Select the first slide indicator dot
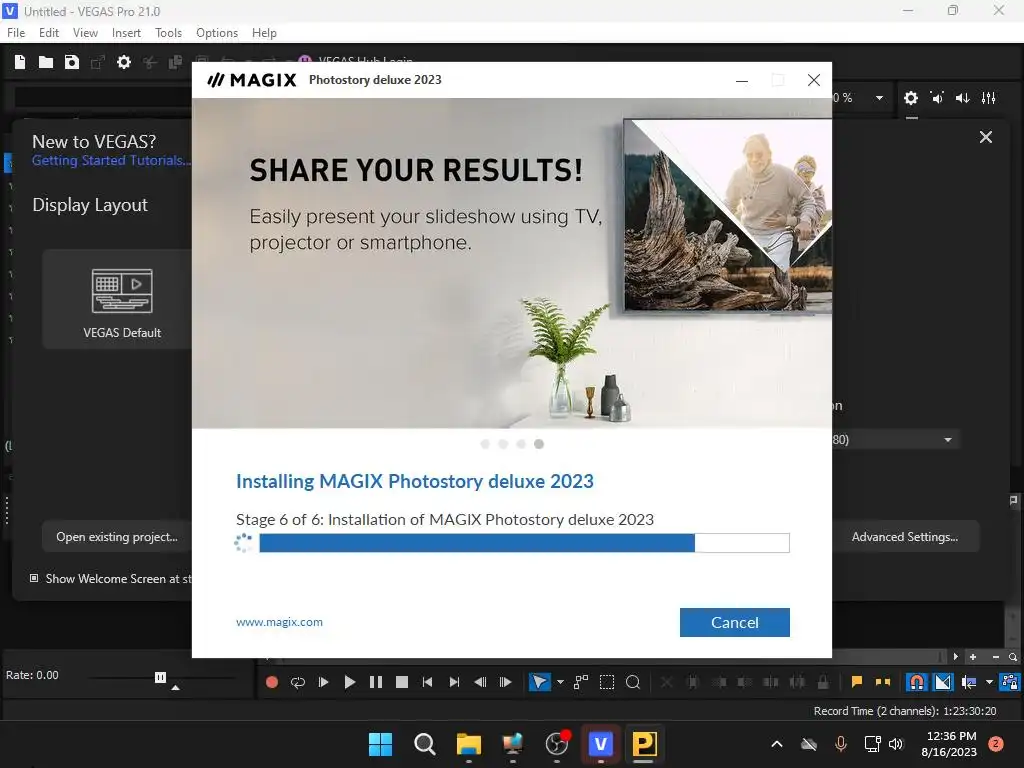The image size is (1024, 768). pos(485,444)
